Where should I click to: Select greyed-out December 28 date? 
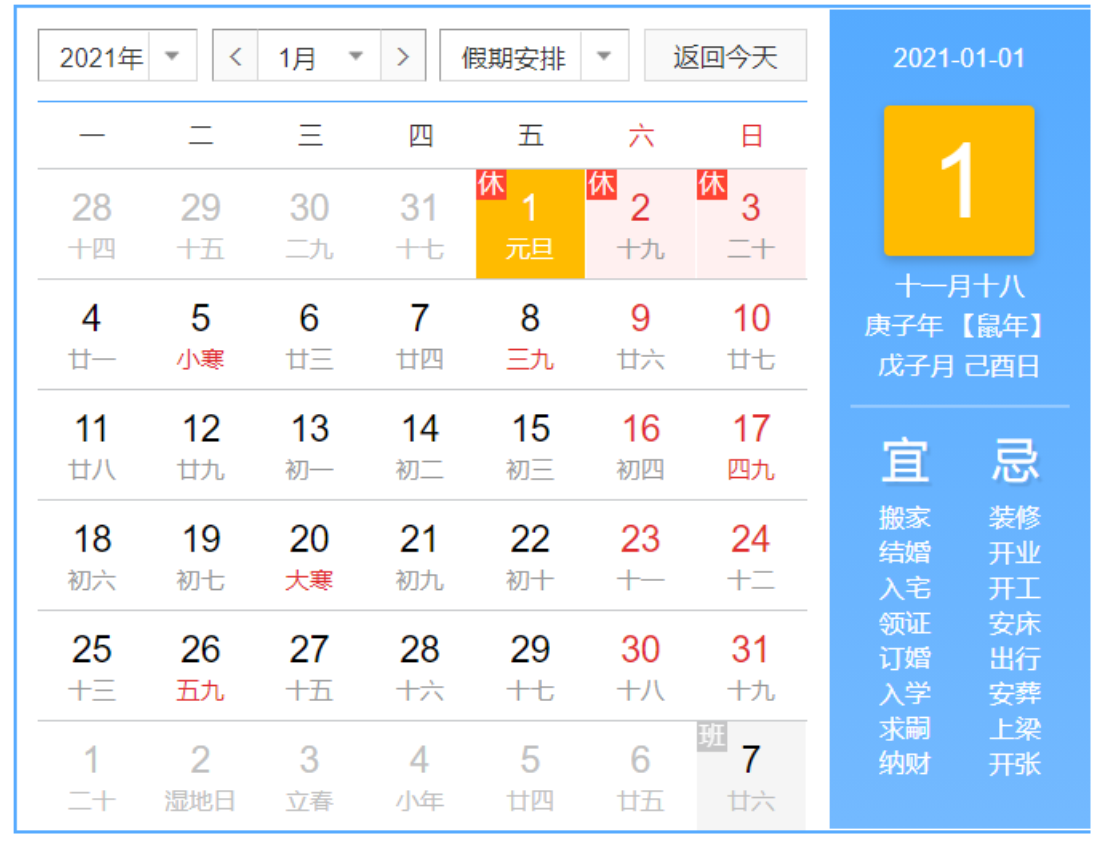tap(92, 225)
